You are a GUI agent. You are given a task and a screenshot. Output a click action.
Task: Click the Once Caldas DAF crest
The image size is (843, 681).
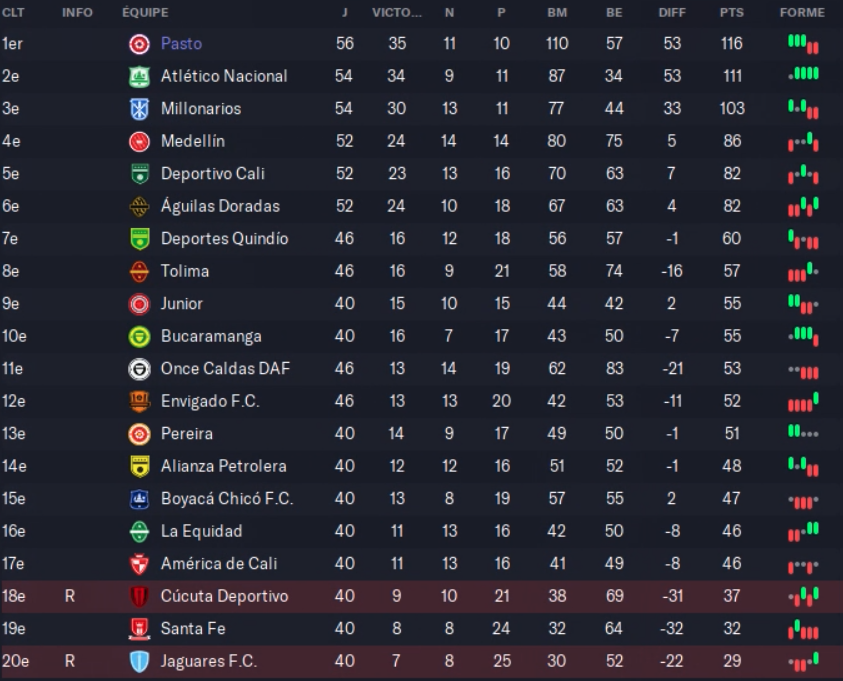tap(139, 369)
